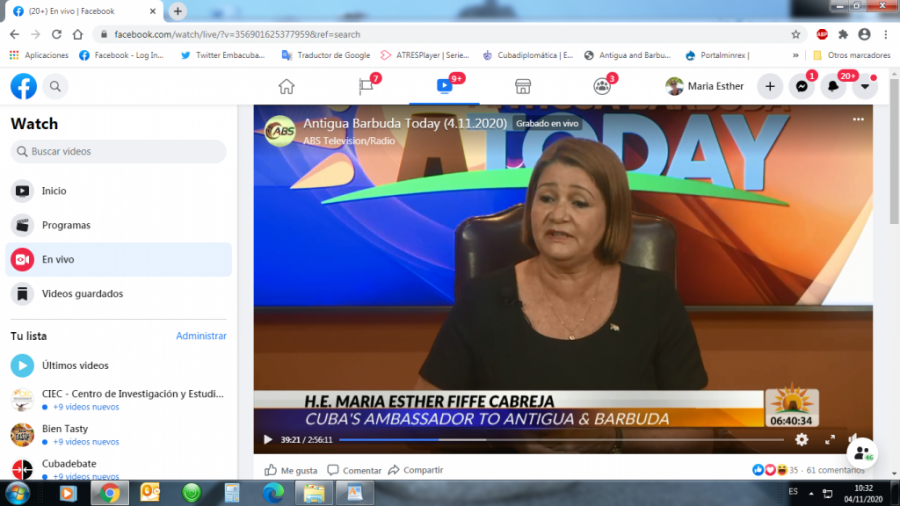This screenshot has width=900, height=506.
Task: Open the notifications bell
Action: click(x=833, y=87)
